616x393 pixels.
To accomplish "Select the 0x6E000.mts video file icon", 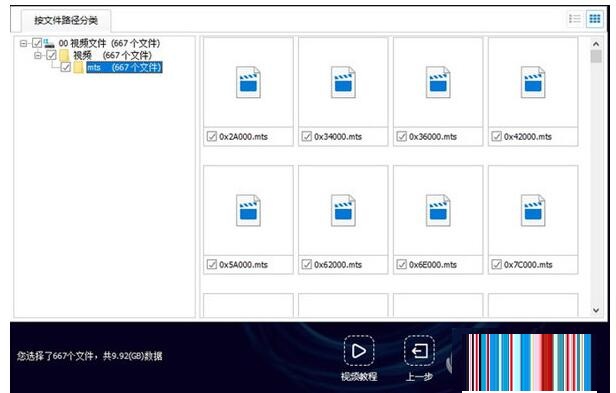I will (438, 210).
